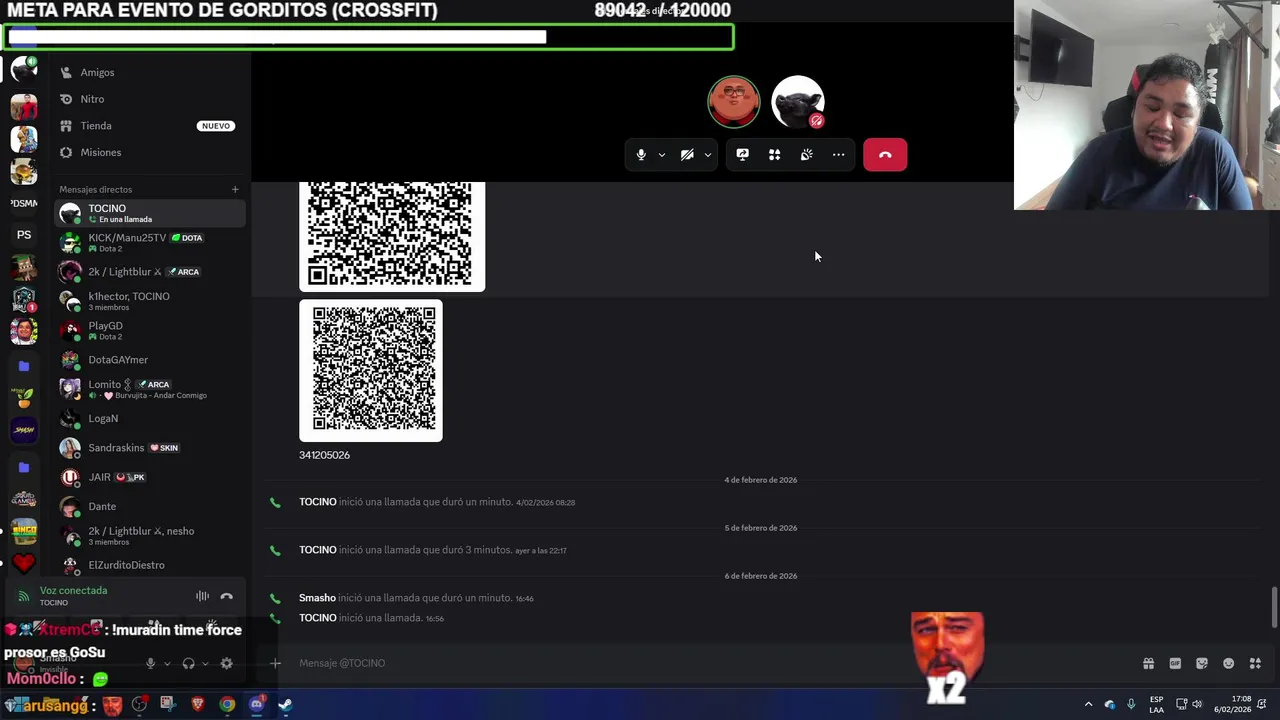The height and width of the screenshot is (720, 1280).
Task: Mute mic in the user panel
Action: 150,663
